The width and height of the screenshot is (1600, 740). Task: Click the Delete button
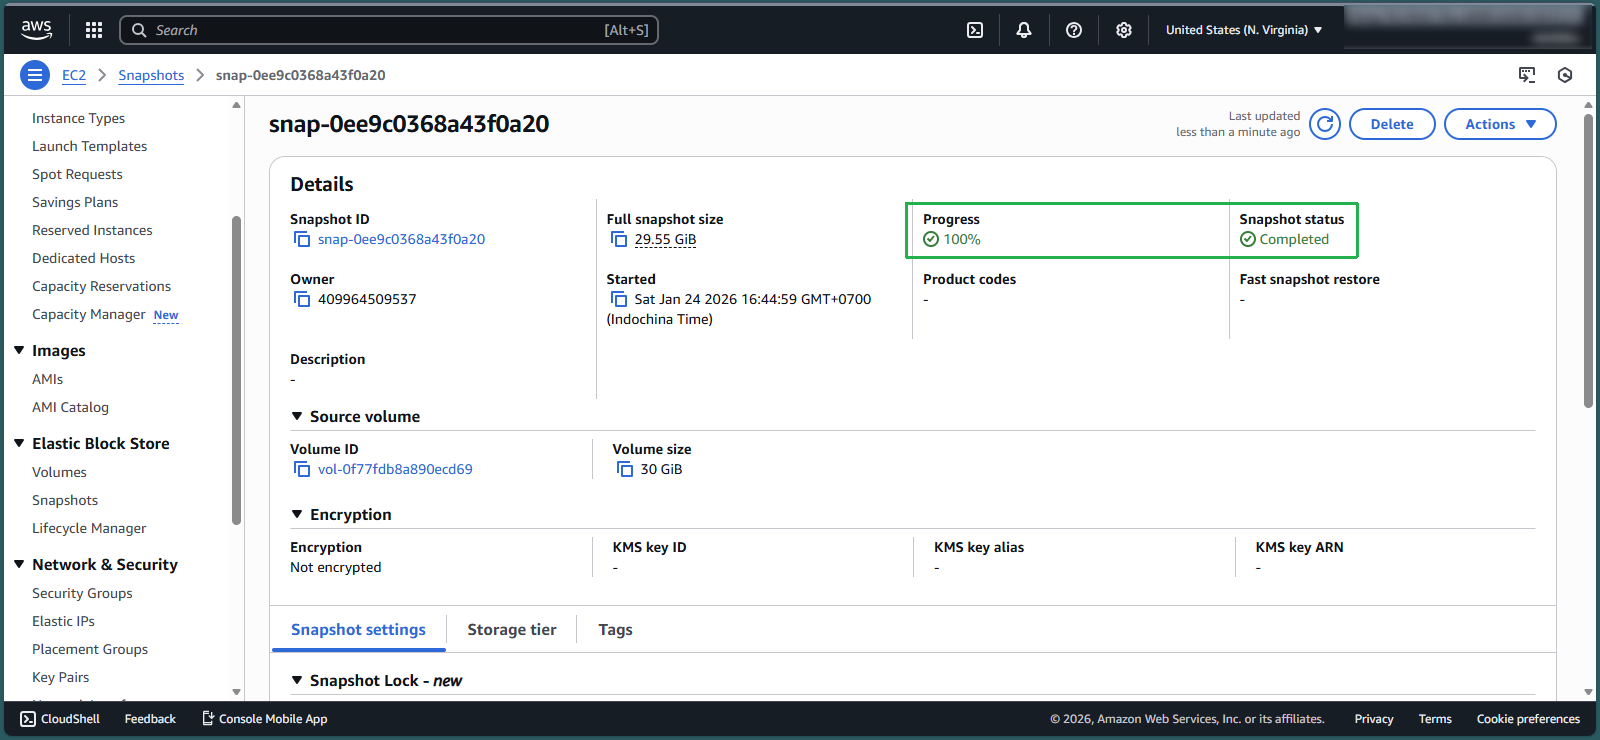tap(1392, 124)
